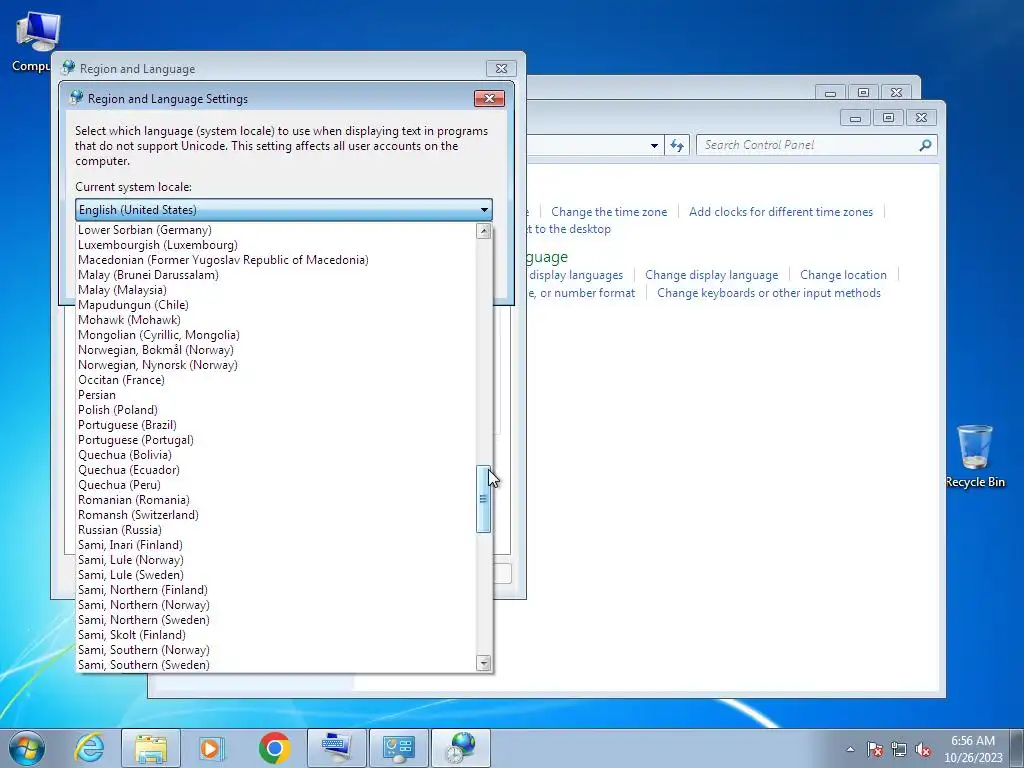Click the search magnifier in Control Panel
The image size is (1024, 768).
point(925,145)
